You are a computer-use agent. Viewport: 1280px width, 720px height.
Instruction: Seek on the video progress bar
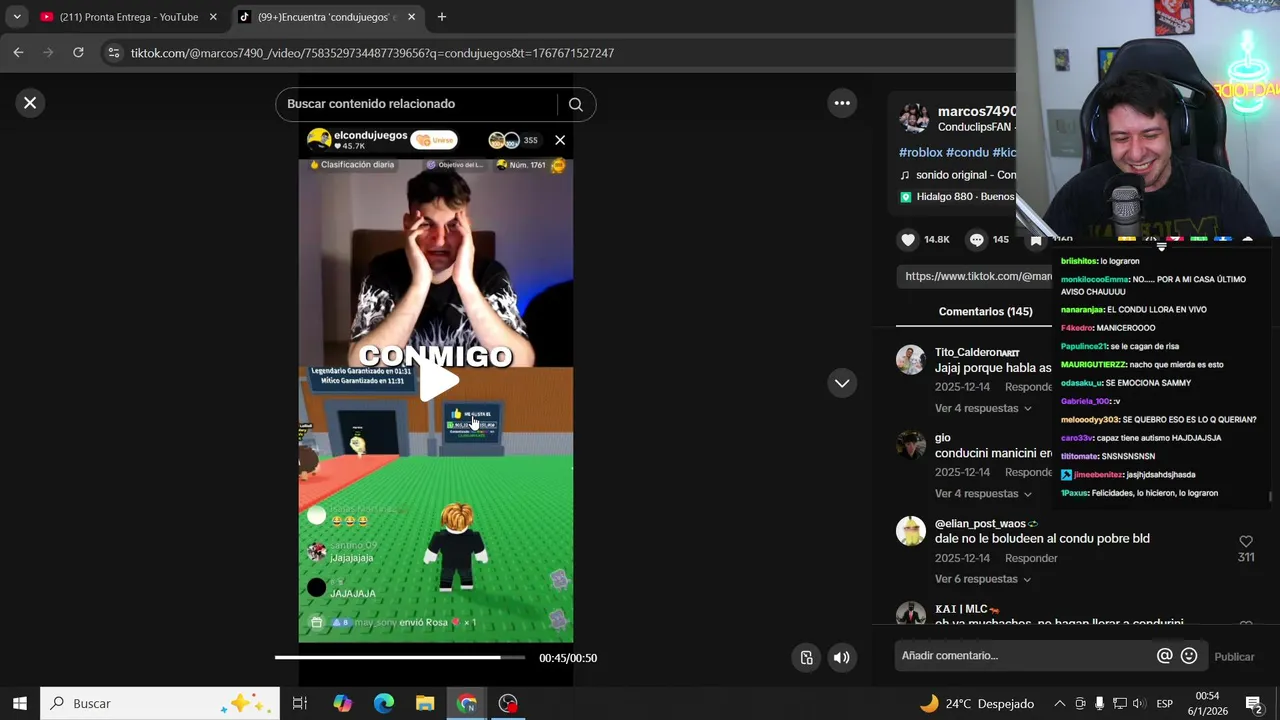(x=400, y=657)
